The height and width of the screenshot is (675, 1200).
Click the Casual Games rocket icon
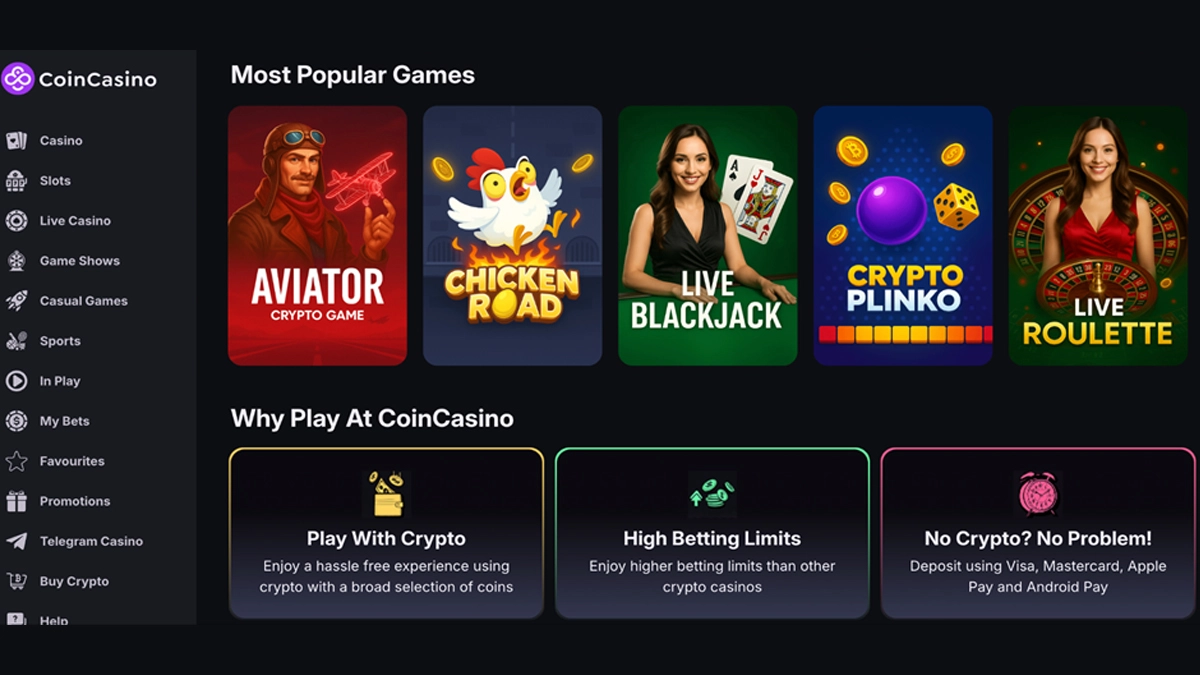[16, 301]
